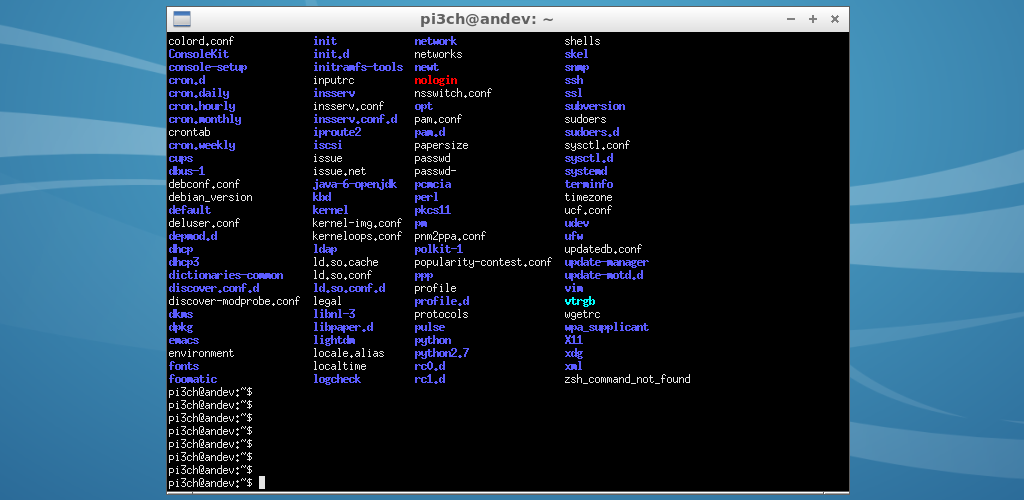Click the console-setup directory name
Image resolution: width=1024 pixels, height=500 pixels.
[x=208, y=67]
